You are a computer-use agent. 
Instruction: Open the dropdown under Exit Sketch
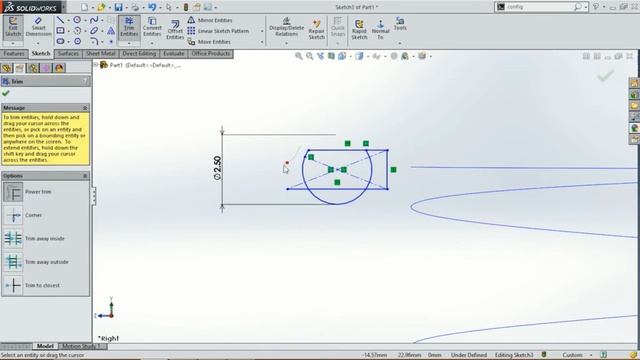point(13,43)
